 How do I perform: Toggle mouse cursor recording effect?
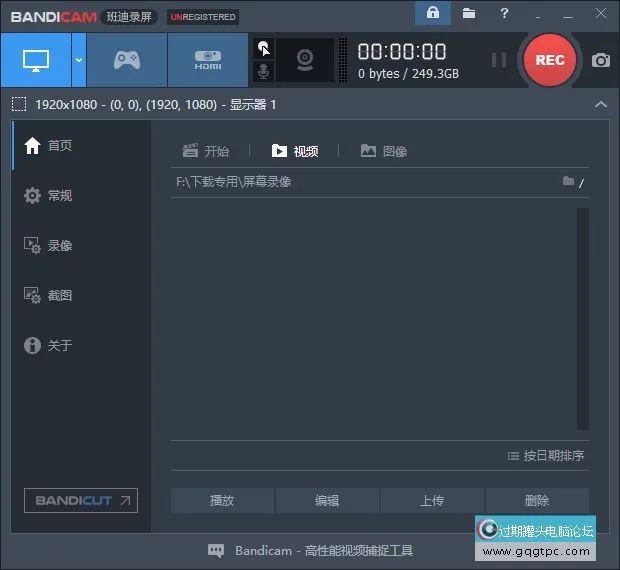click(x=264, y=48)
